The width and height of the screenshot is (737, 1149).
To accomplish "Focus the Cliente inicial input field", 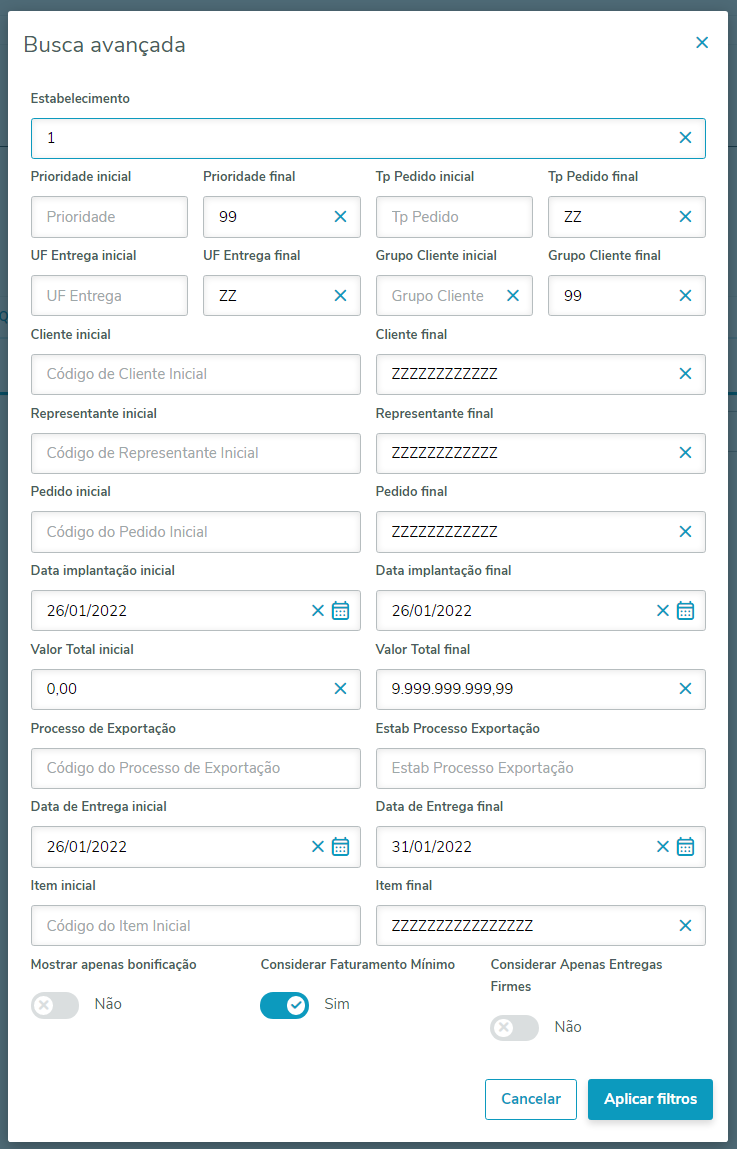I will (x=195, y=374).
